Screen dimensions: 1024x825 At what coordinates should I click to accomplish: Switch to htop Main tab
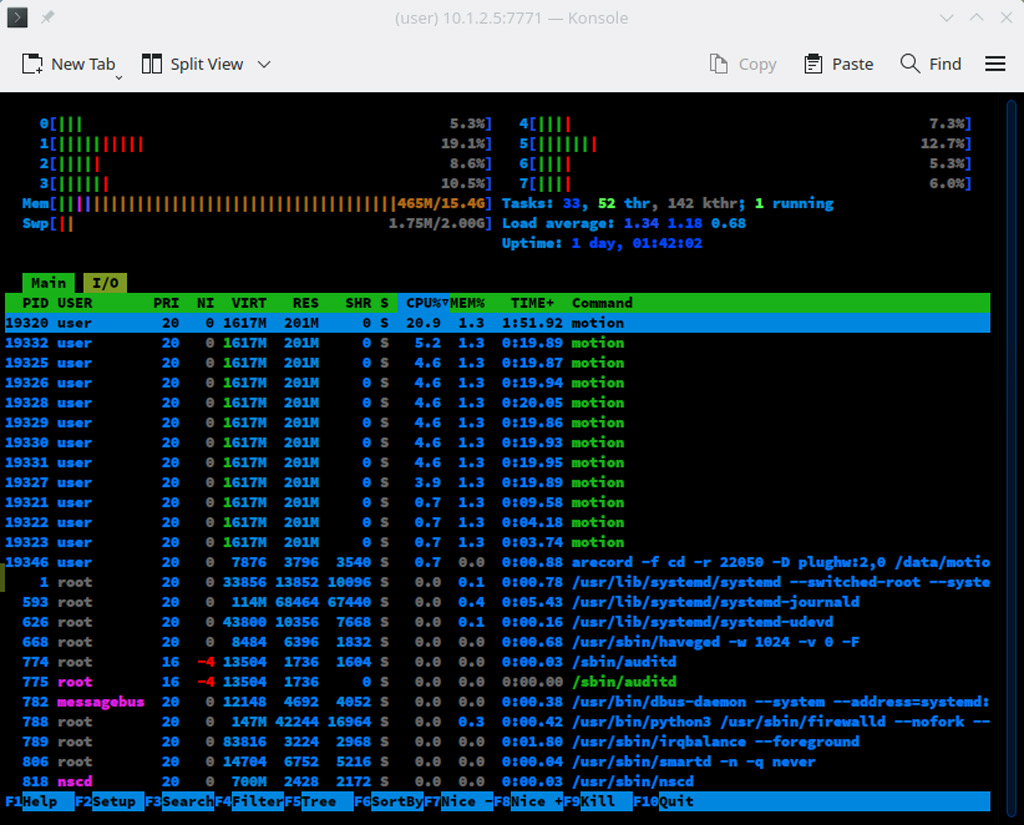pyautogui.click(x=48, y=283)
